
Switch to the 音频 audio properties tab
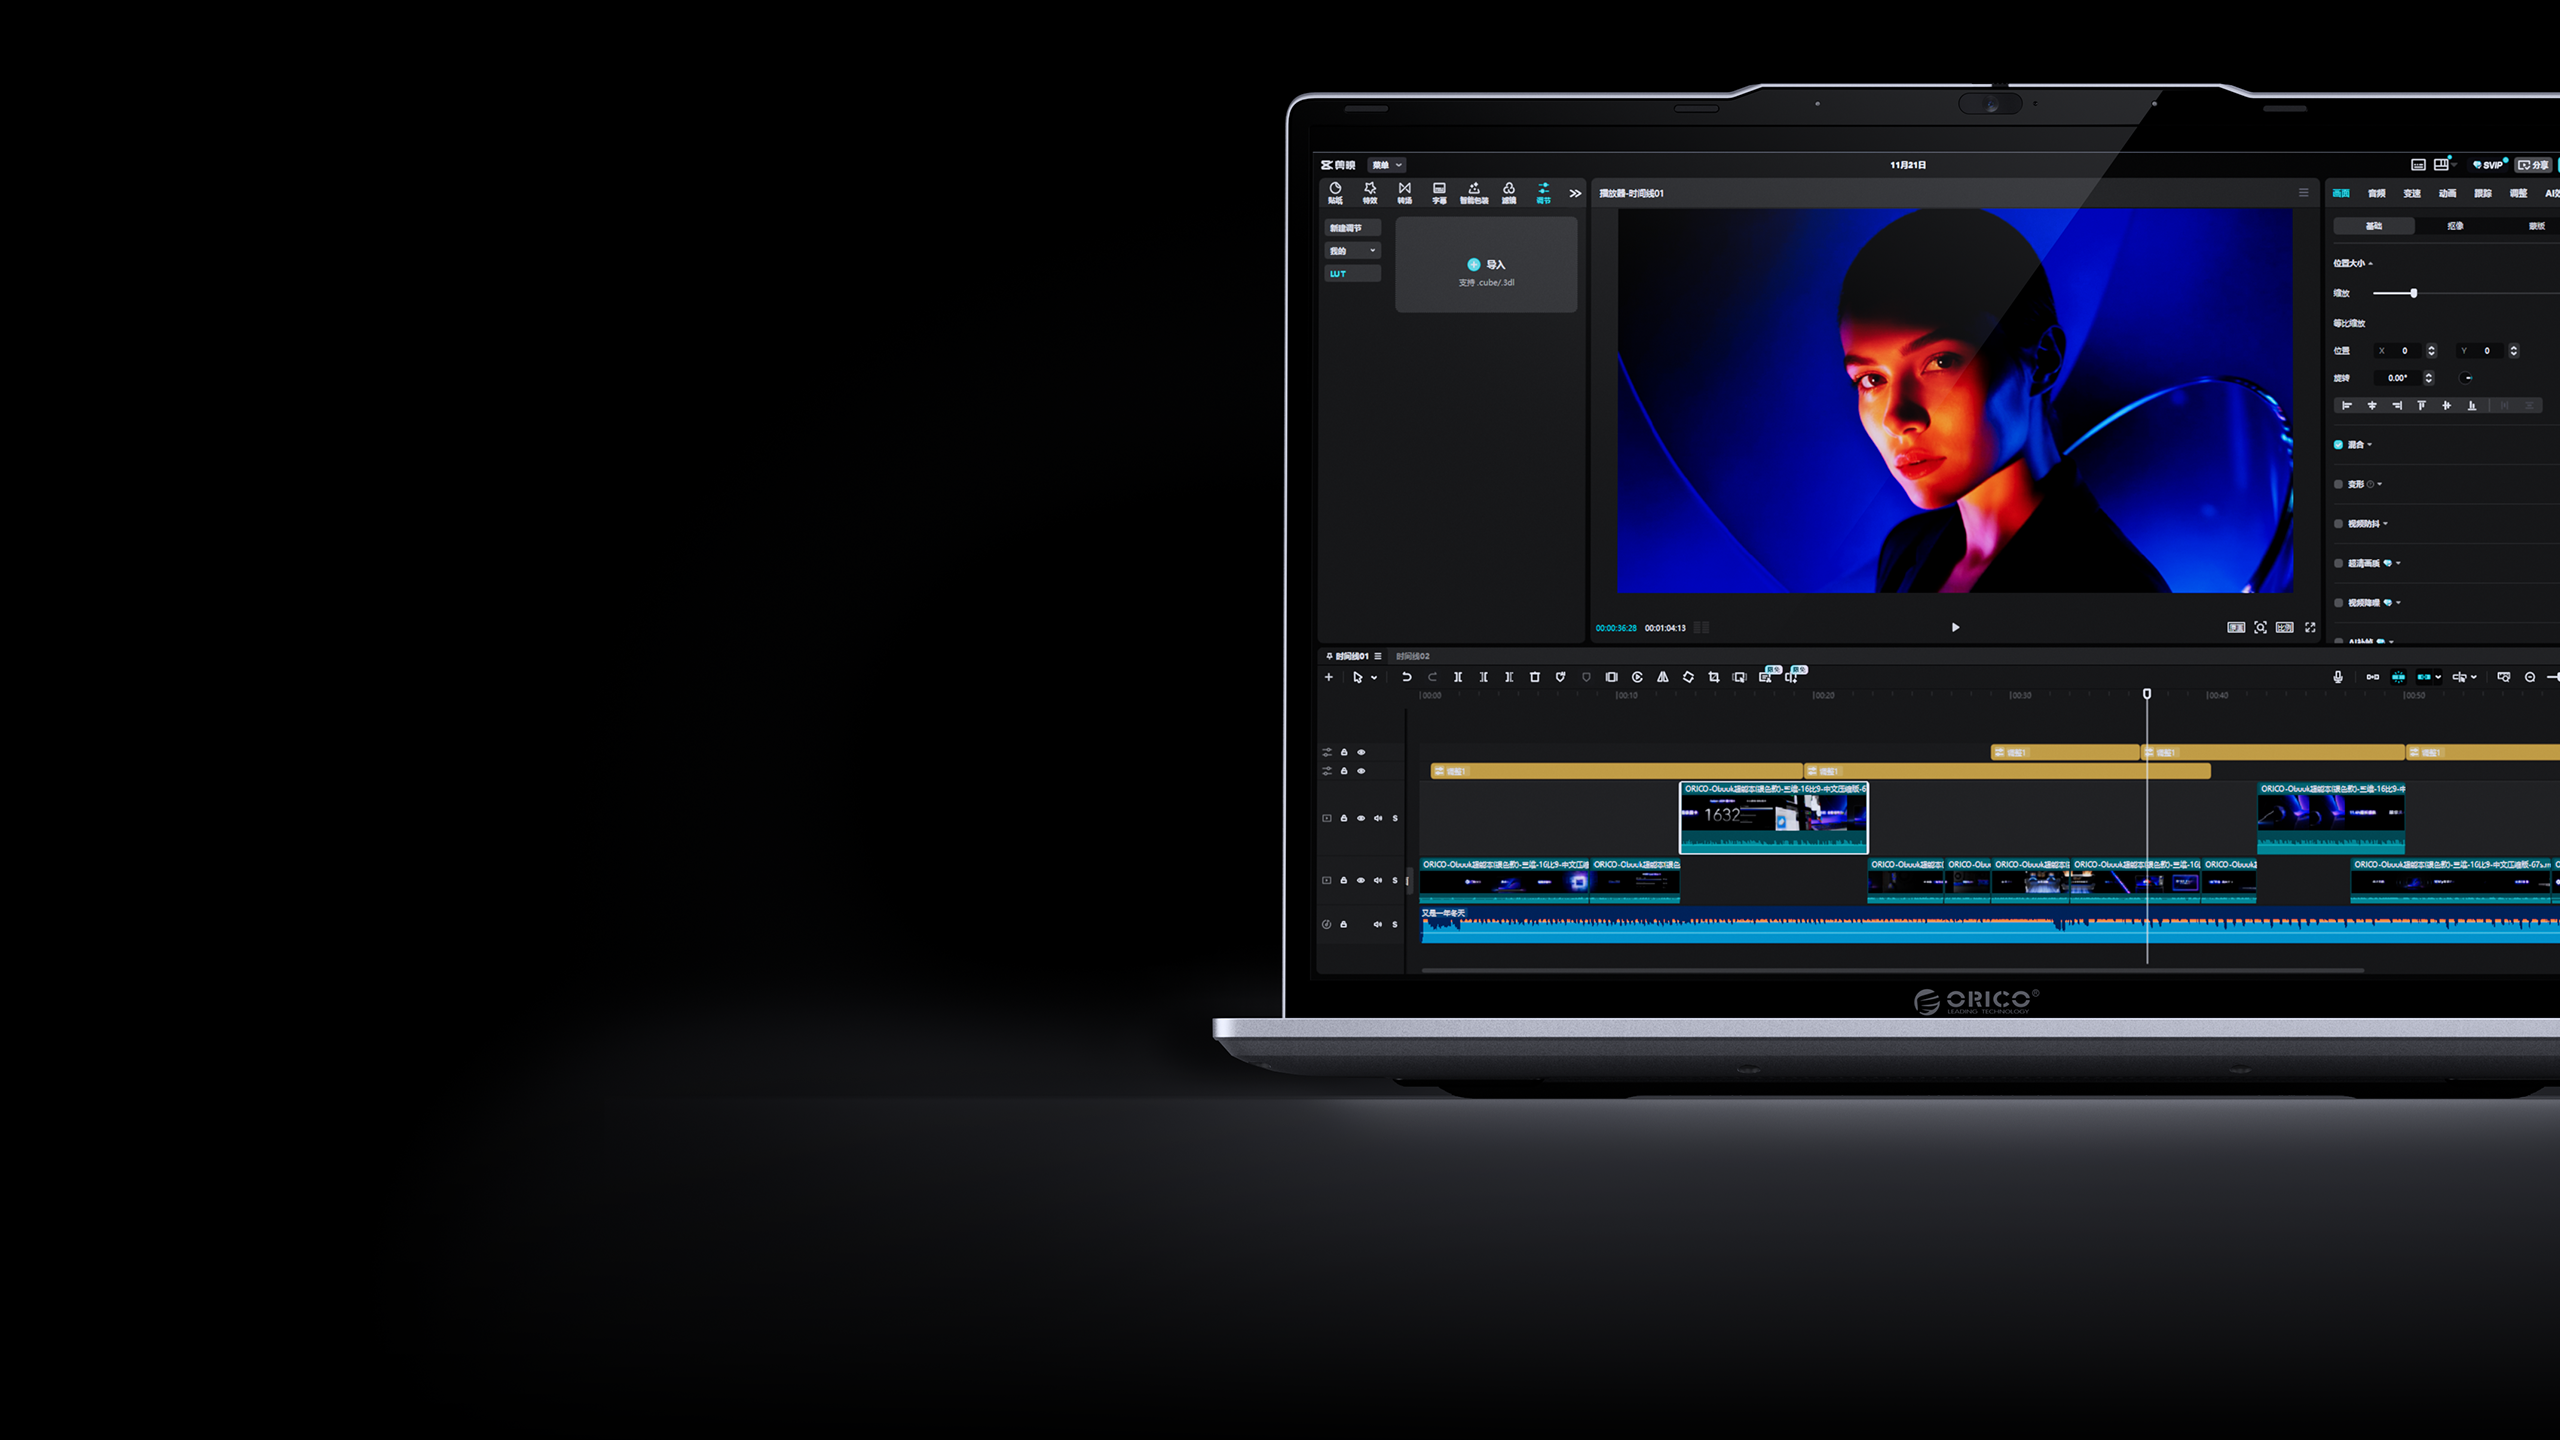click(2376, 193)
